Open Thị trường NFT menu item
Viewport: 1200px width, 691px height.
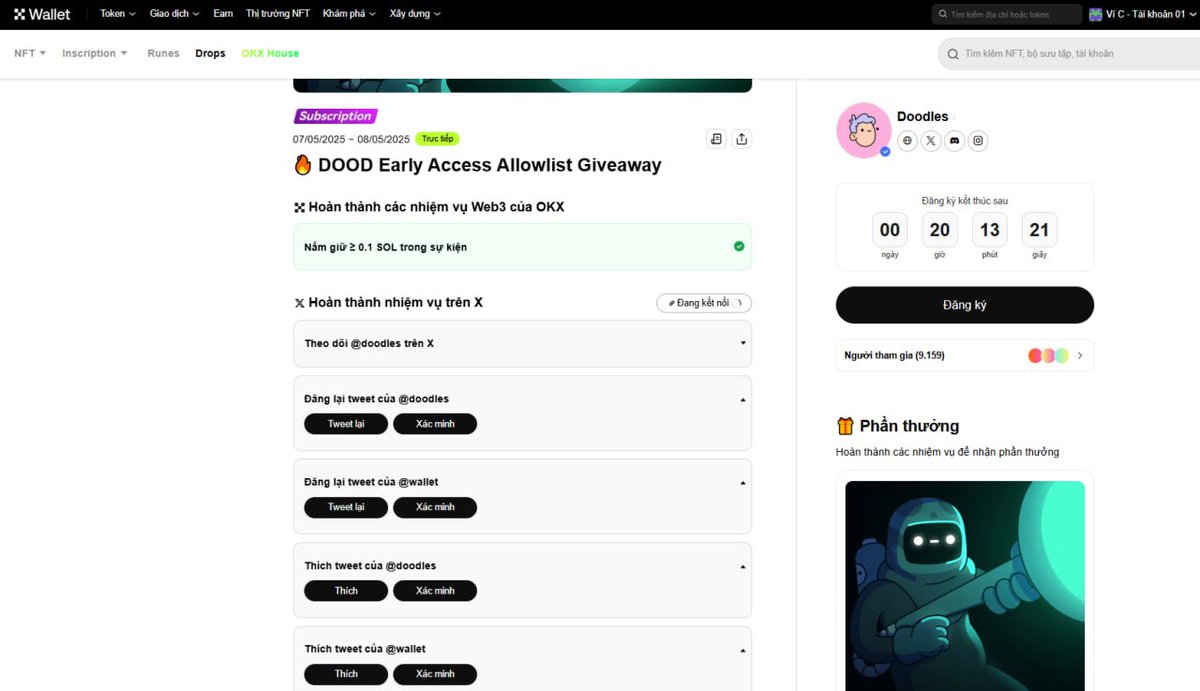[x=278, y=14]
